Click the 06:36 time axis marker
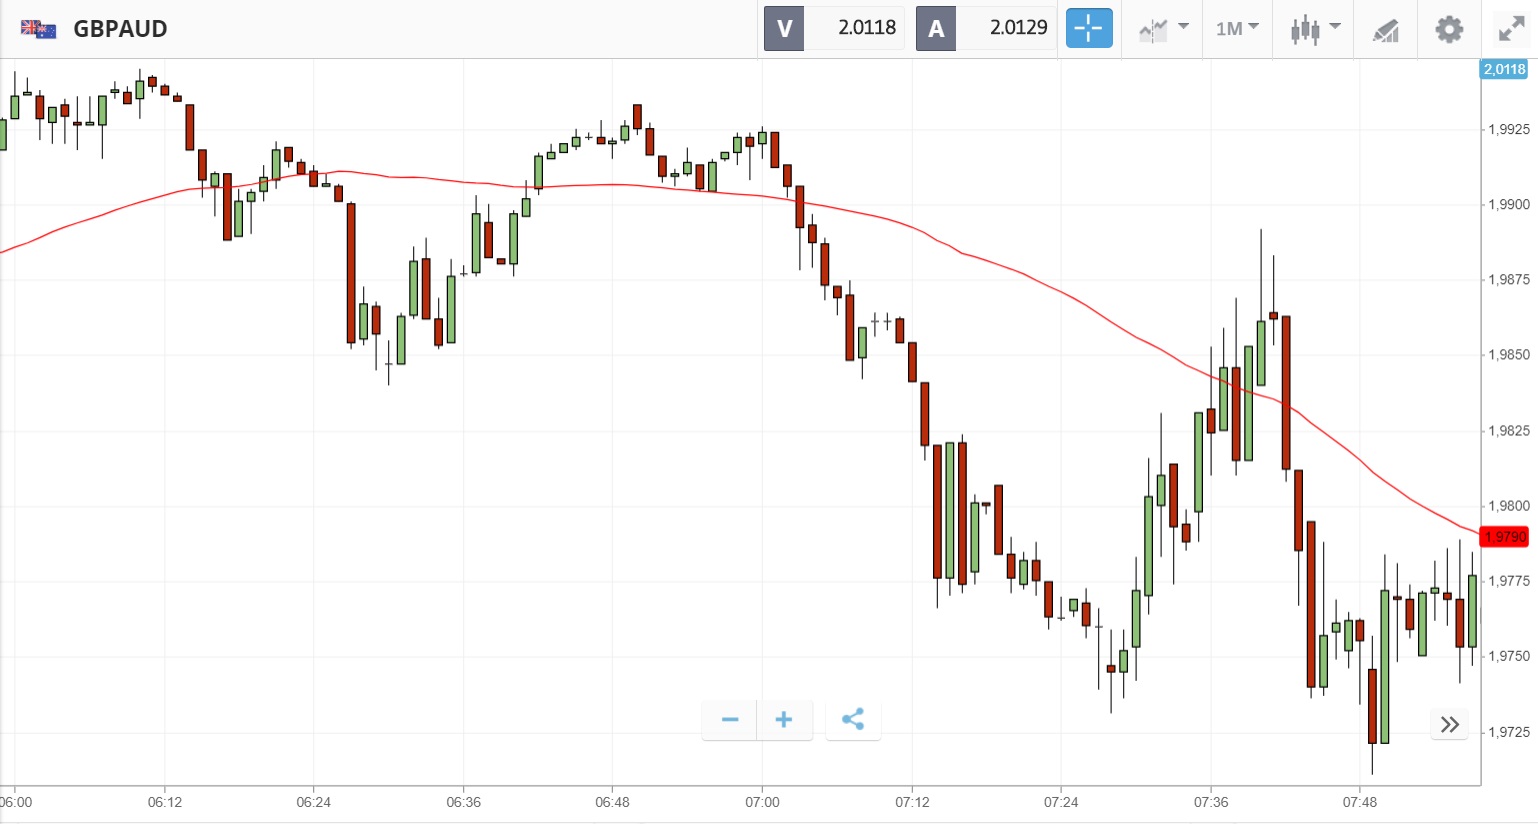 pyautogui.click(x=464, y=802)
